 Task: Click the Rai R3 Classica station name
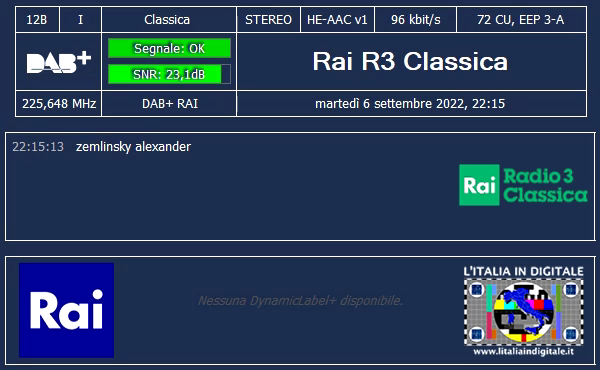point(410,61)
